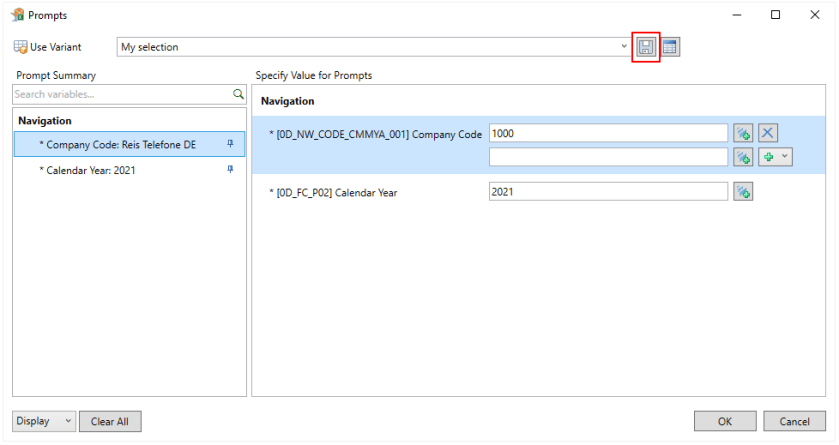Expand the My selection variant dropdown
The height and width of the screenshot is (445, 839).
[x=624, y=47]
